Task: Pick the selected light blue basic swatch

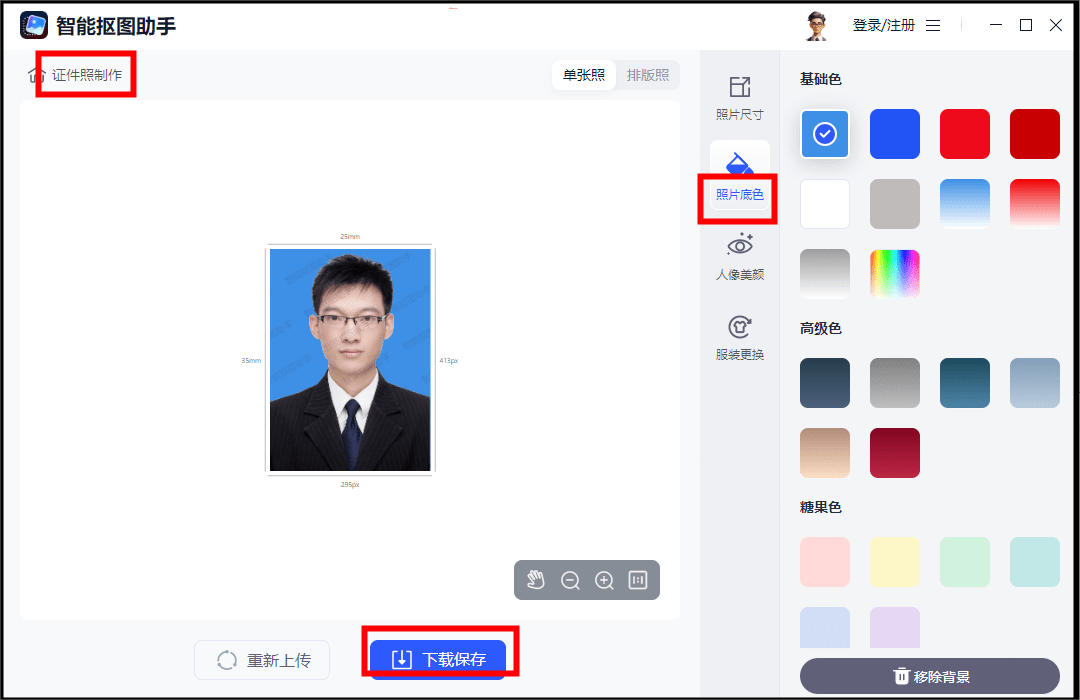Action: click(825, 134)
